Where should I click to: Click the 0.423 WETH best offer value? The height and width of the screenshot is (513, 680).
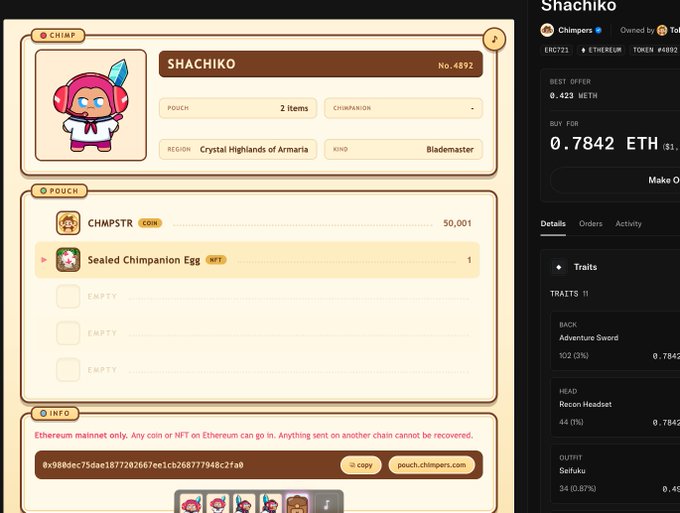573,95
